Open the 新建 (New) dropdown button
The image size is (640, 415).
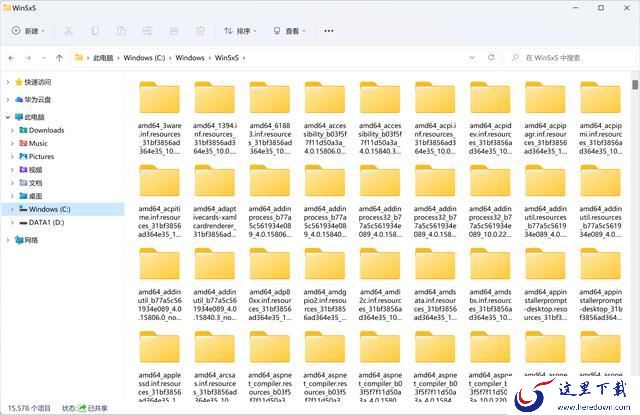click(28, 31)
